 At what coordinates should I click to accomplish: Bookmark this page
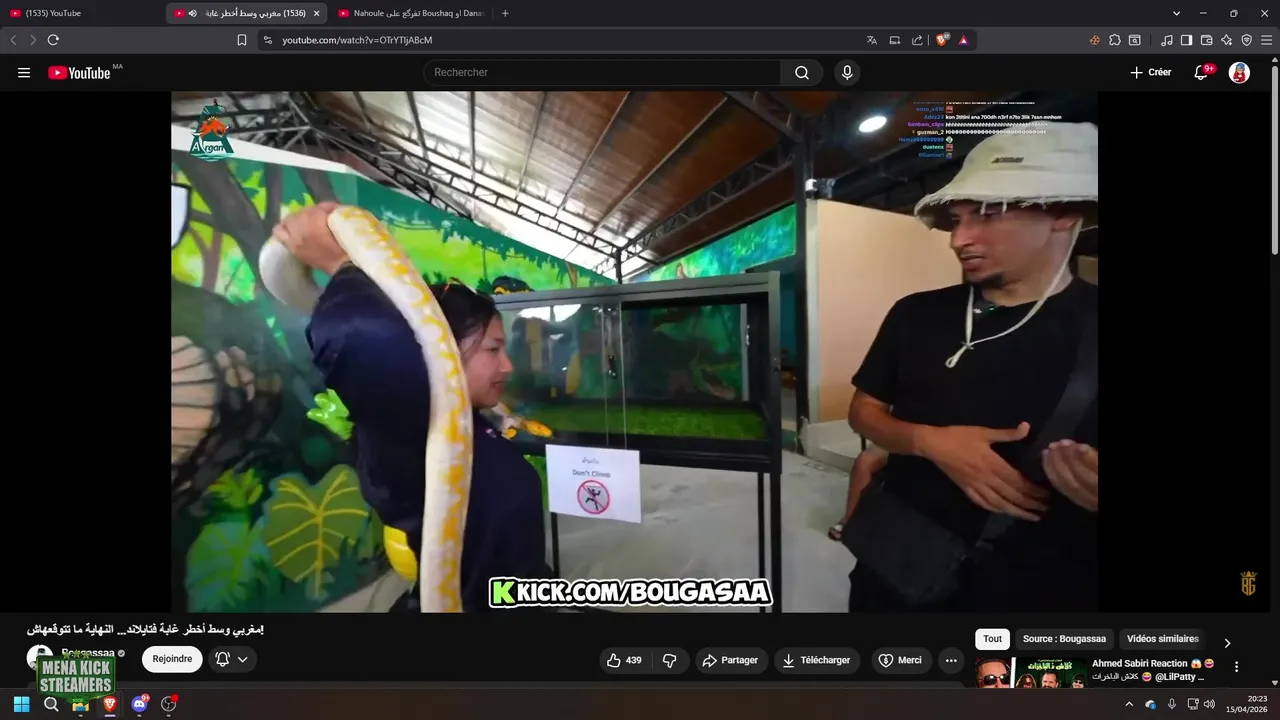click(242, 40)
